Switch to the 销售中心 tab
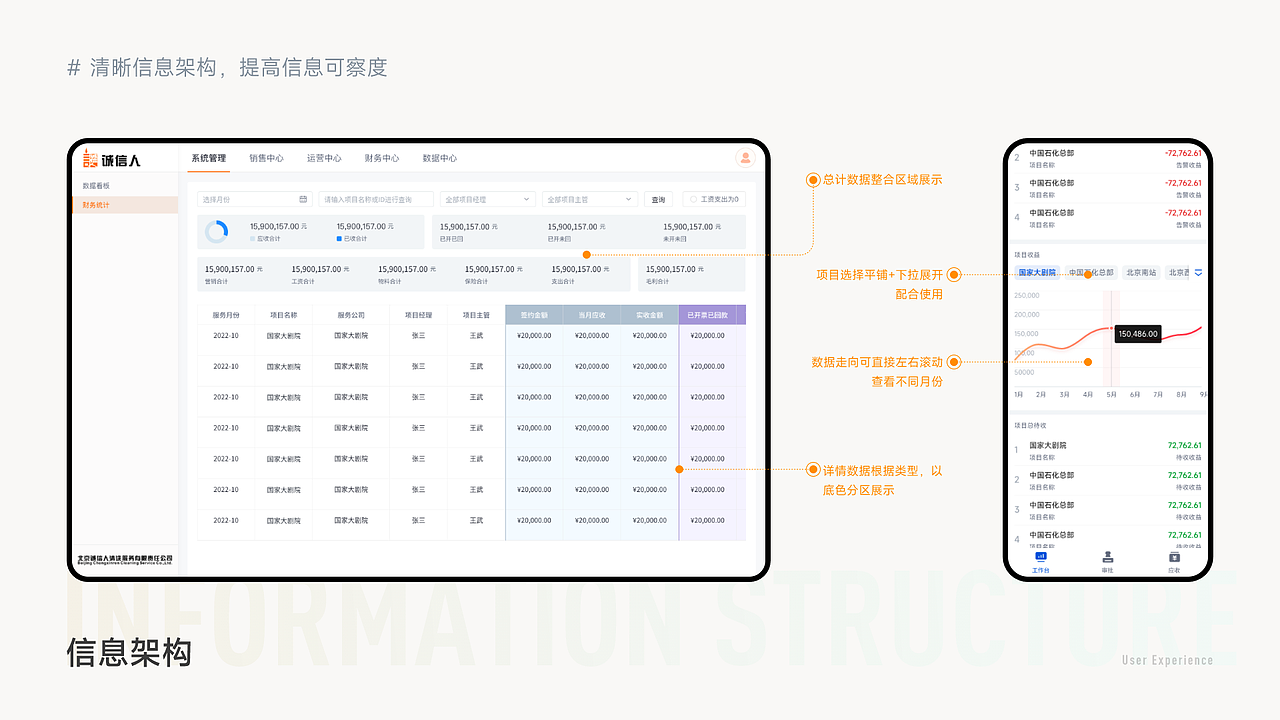The image size is (1280, 720). (266, 158)
